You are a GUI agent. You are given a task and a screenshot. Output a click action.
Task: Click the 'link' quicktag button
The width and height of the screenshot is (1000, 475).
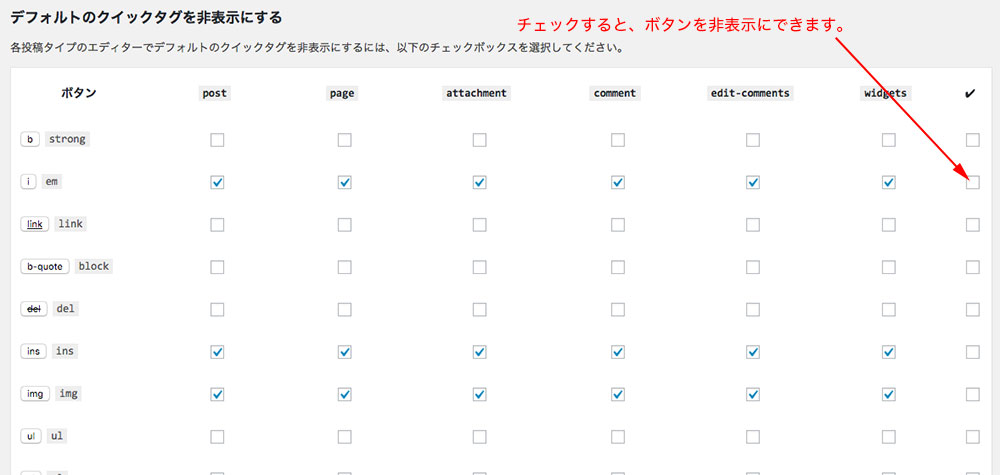point(34,224)
